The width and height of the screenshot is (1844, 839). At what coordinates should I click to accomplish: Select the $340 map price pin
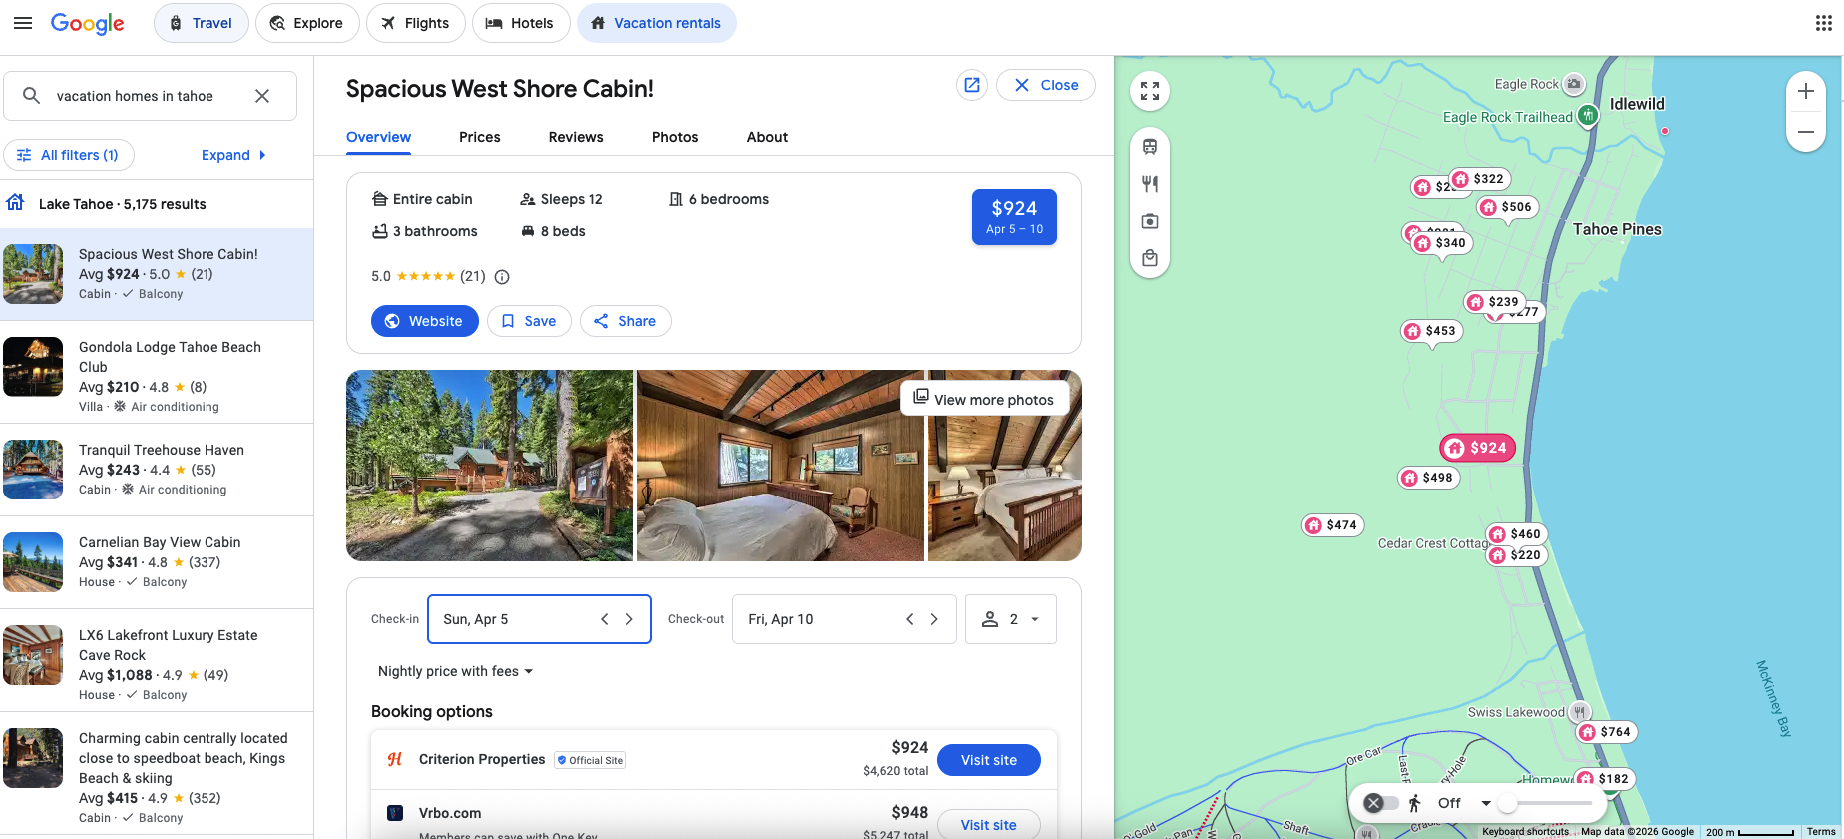pyautogui.click(x=1441, y=243)
